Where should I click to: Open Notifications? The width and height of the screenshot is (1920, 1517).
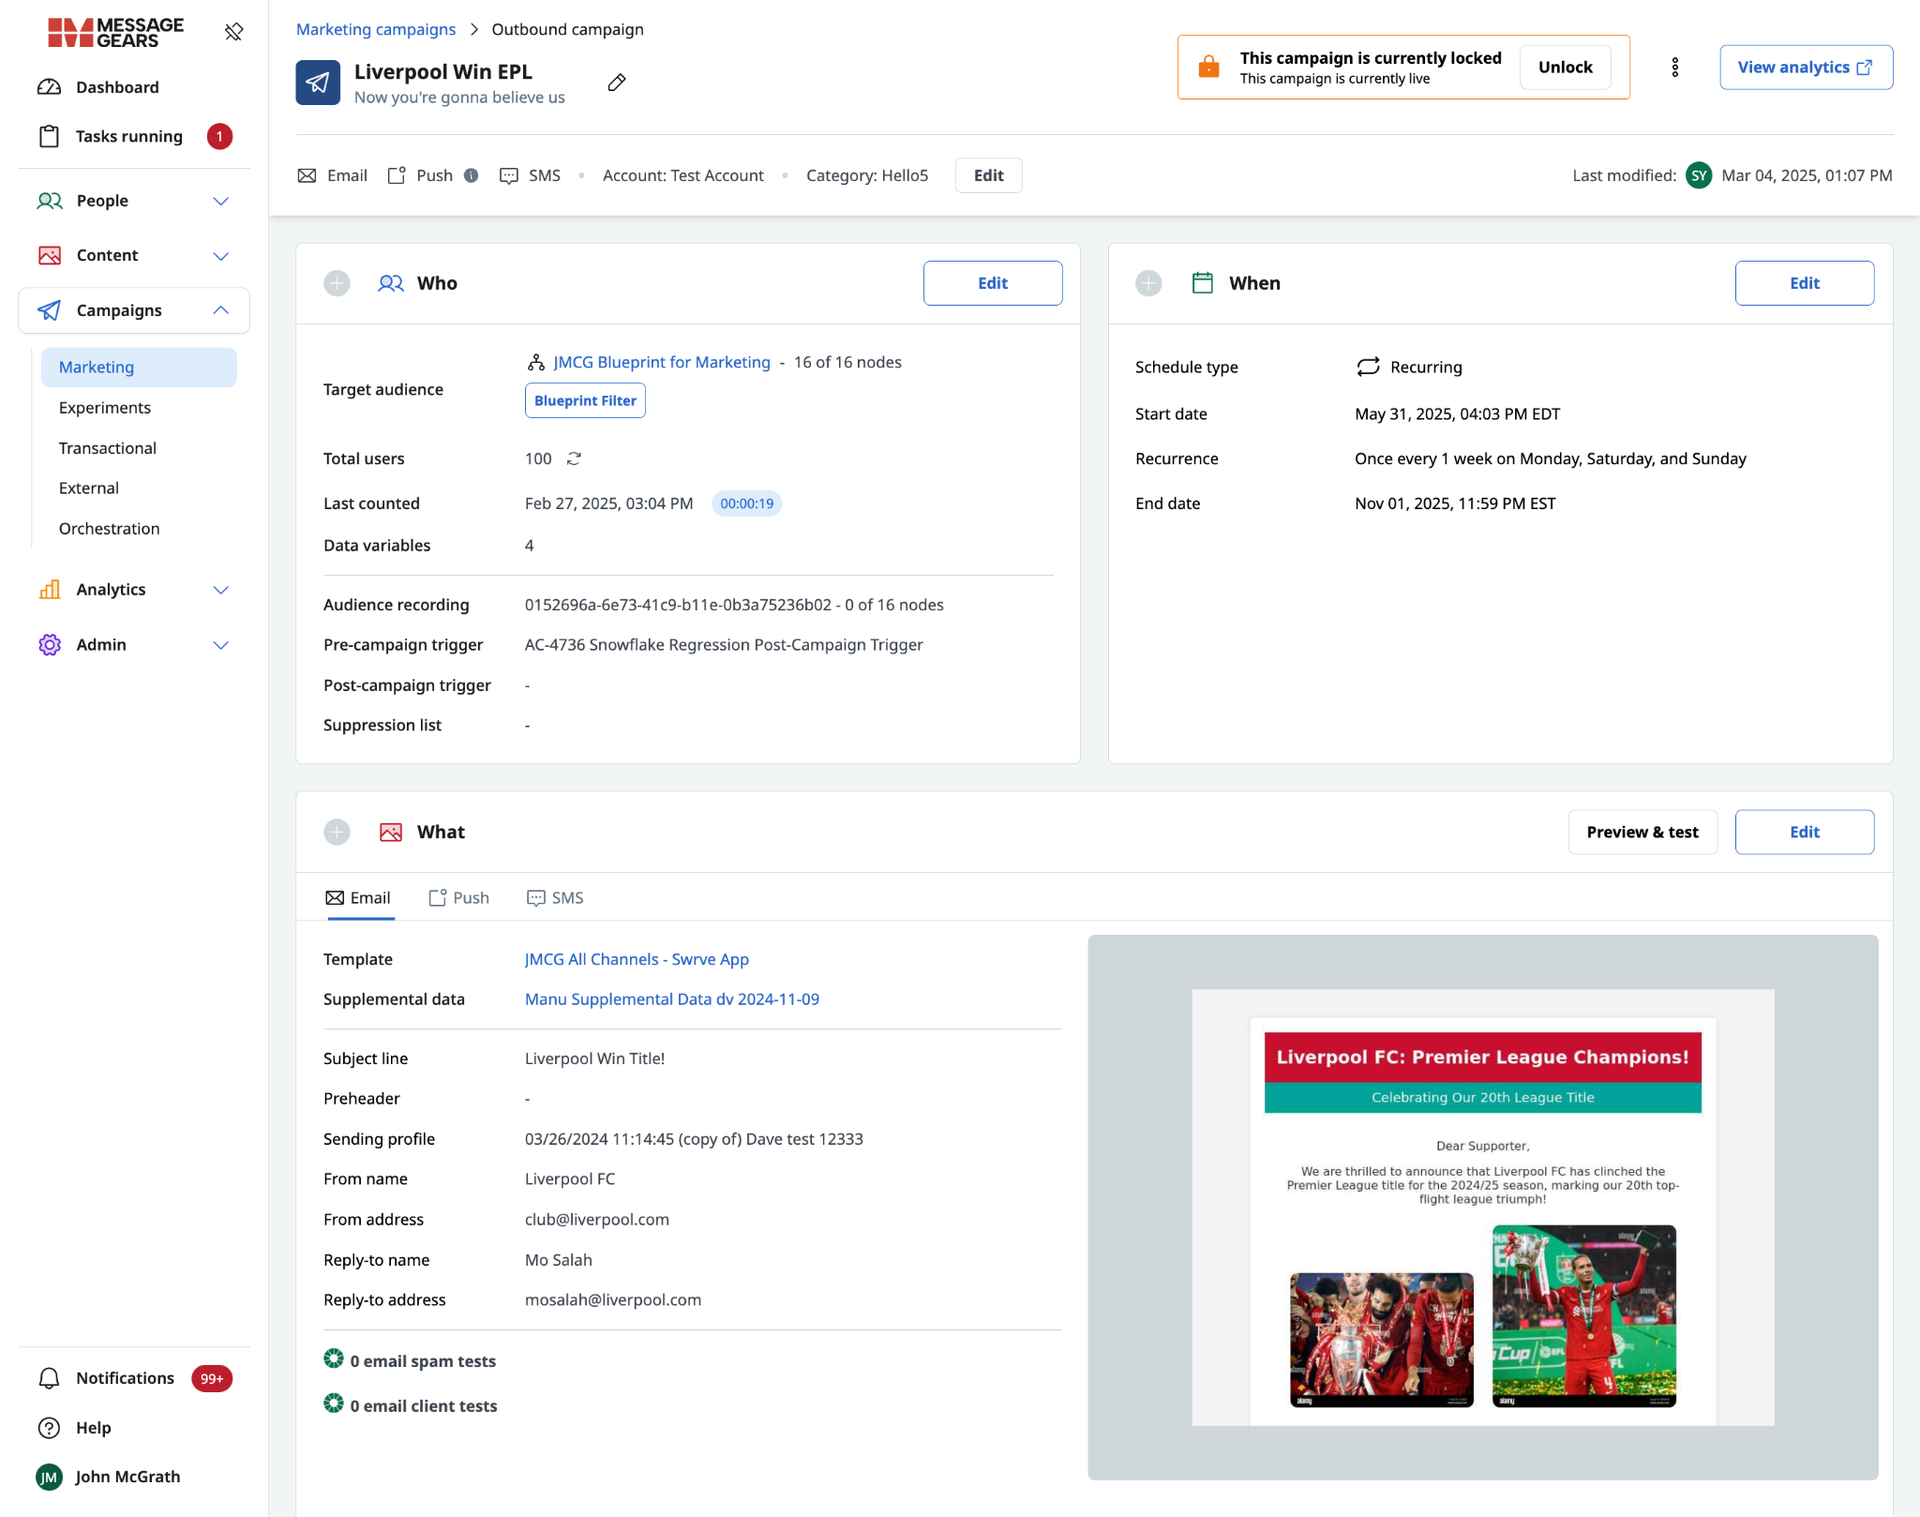coord(125,1378)
